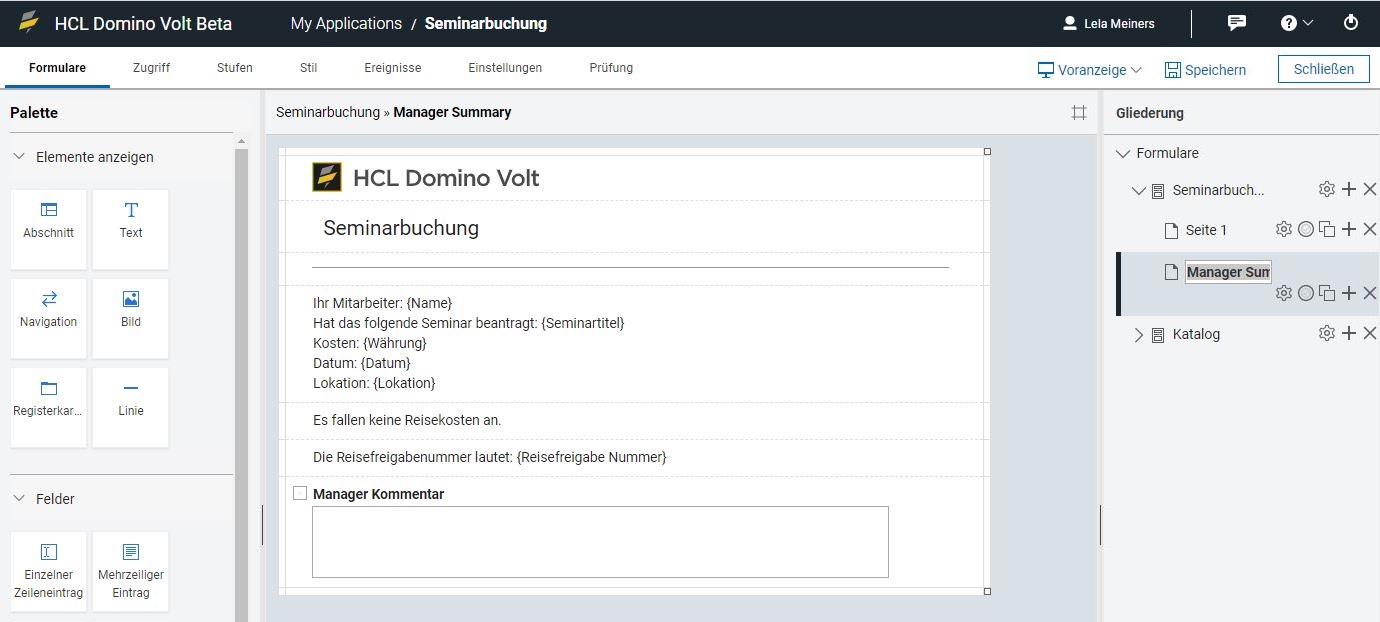The width and height of the screenshot is (1380, 622).
Task: Duplicate Seite 1 page with copy icon
Action: tap(1327, 229)
